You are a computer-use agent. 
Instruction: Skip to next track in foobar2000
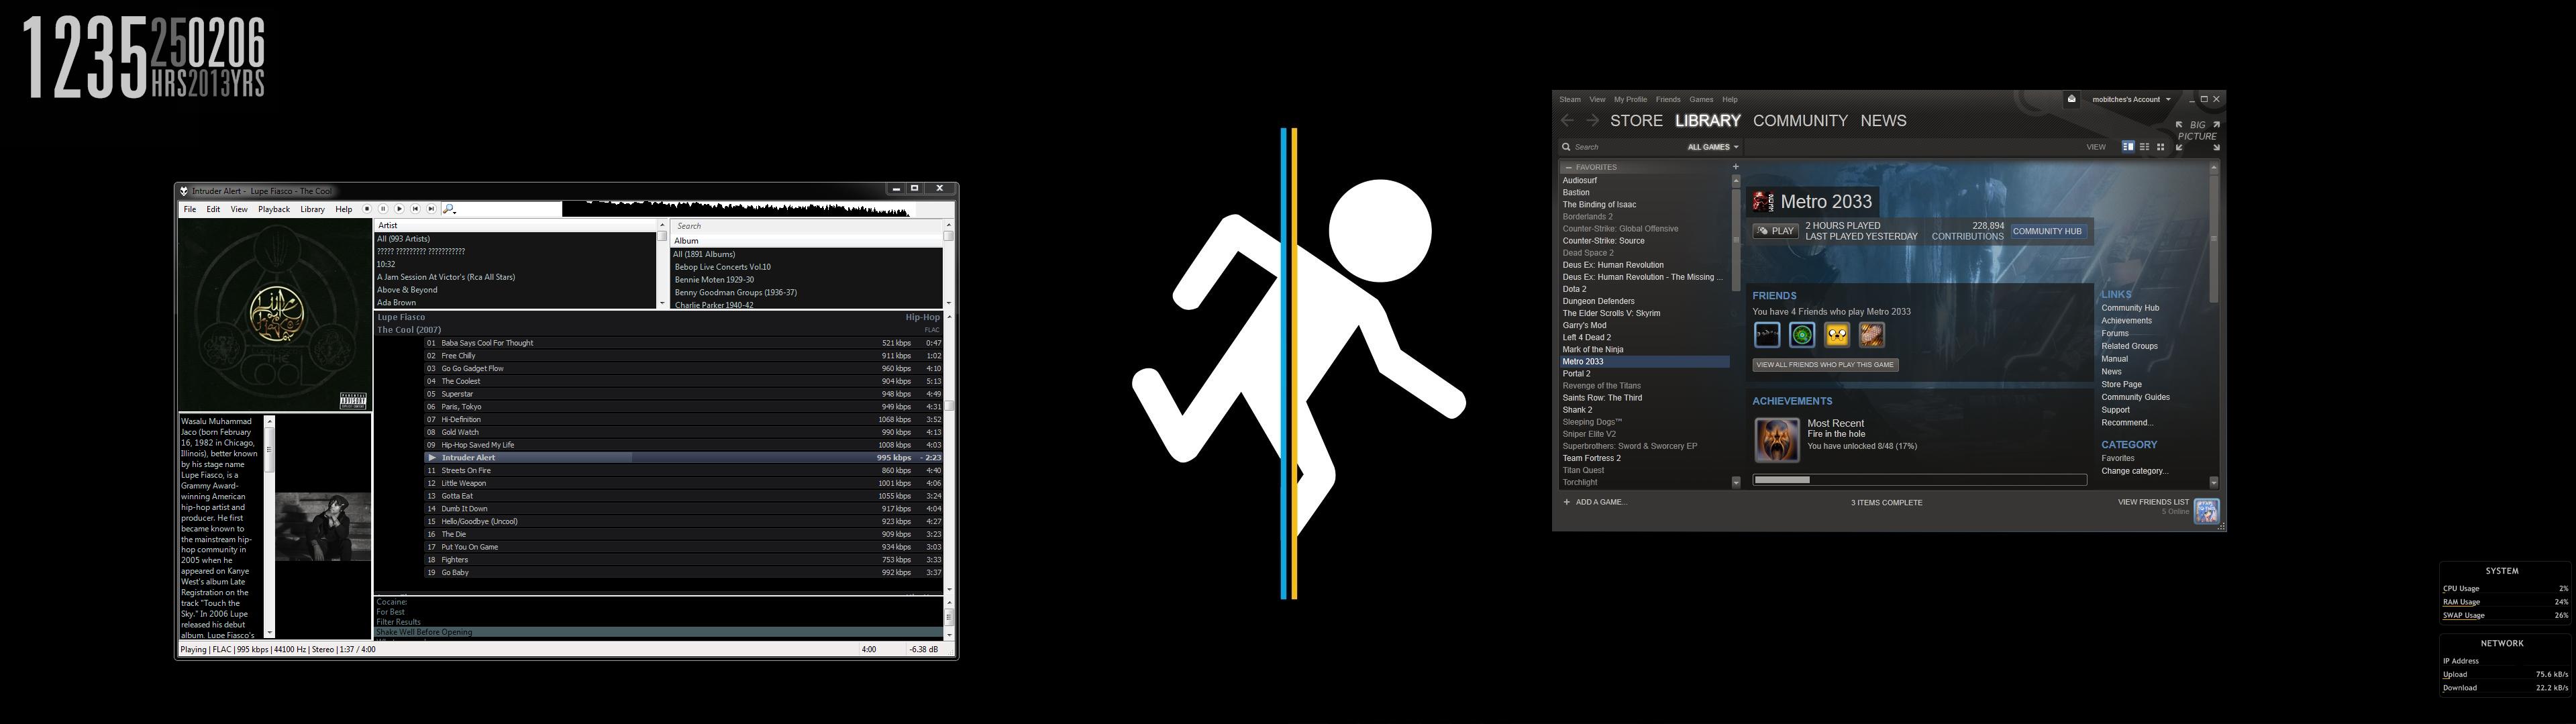pyautogui.click(x=431, y=209)
